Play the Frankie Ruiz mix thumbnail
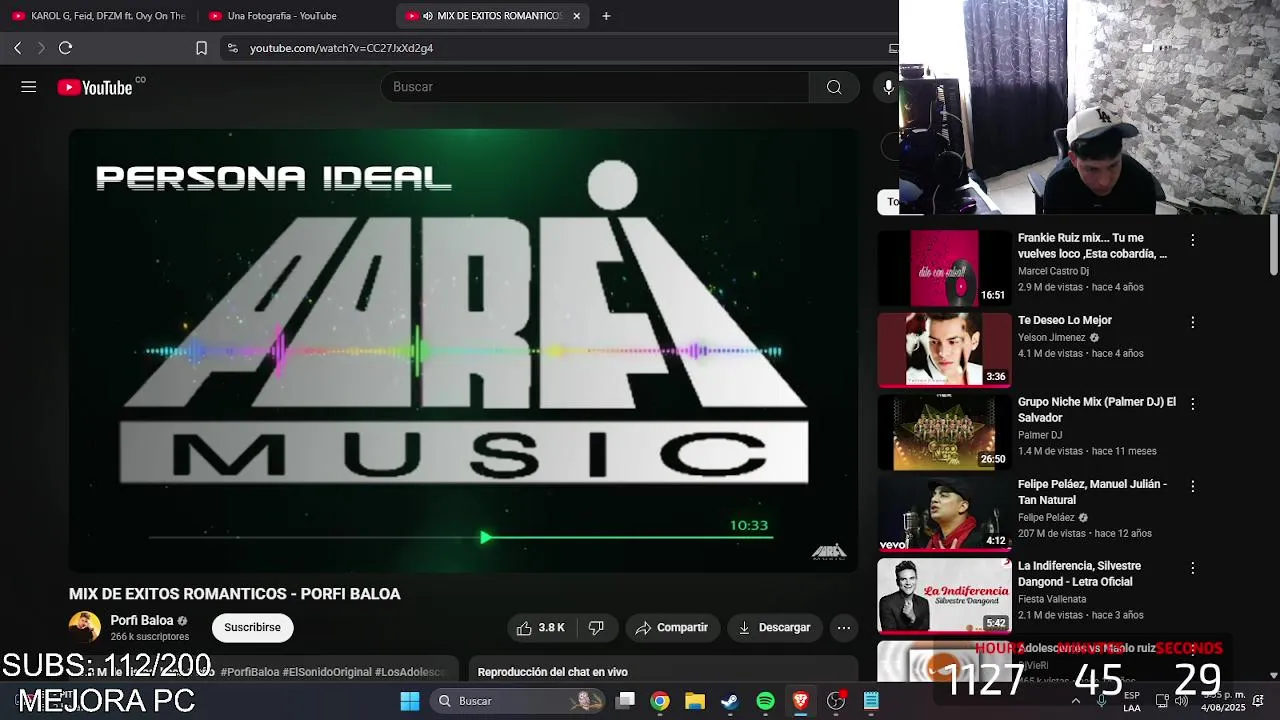1280x720 pixels. 944,268
